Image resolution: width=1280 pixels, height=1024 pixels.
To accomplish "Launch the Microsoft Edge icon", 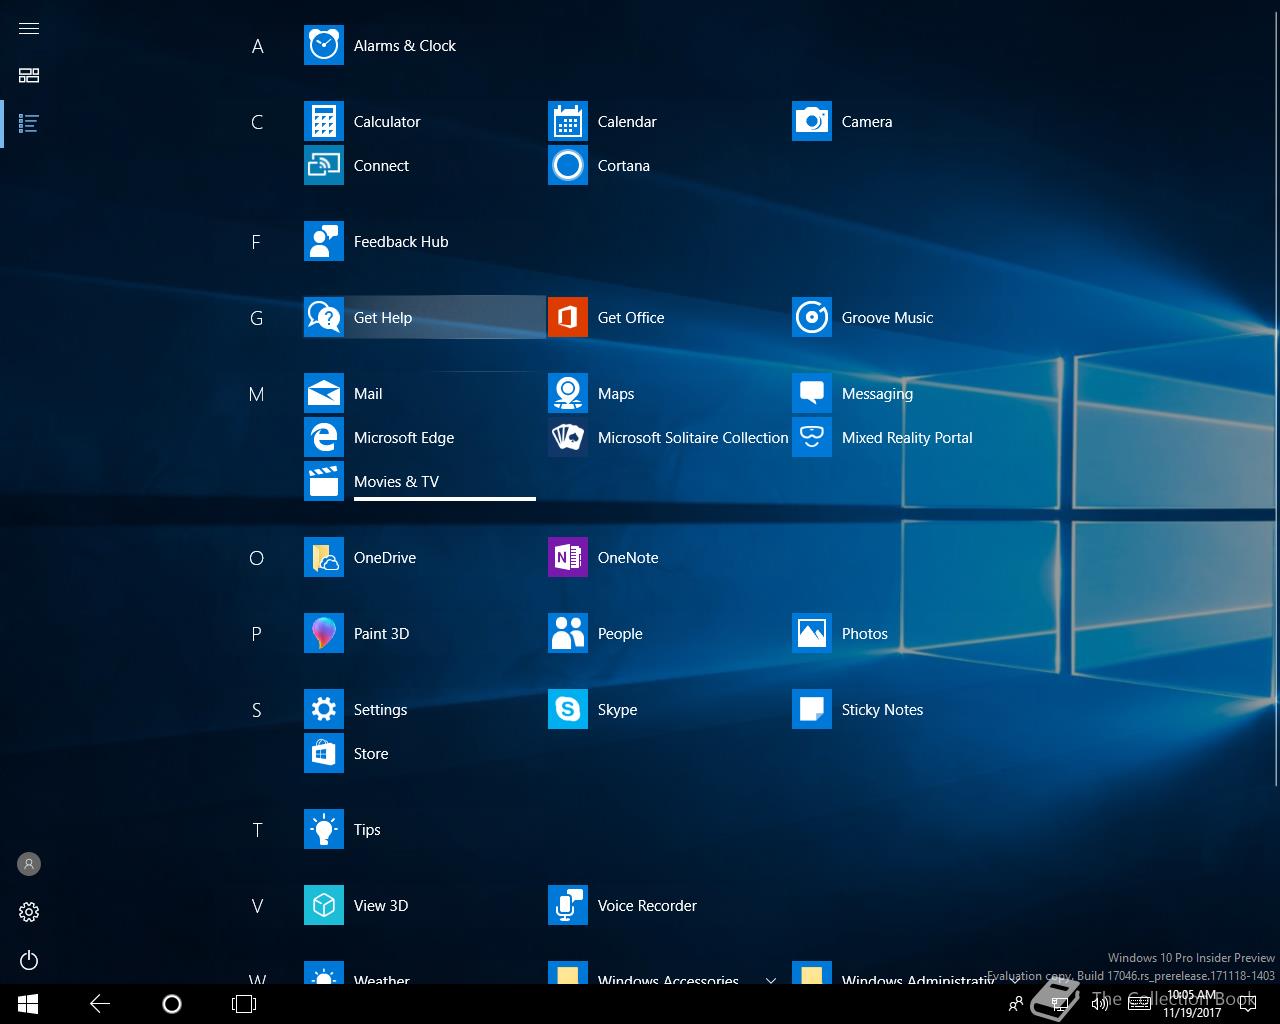I will (x=324, y=438).
